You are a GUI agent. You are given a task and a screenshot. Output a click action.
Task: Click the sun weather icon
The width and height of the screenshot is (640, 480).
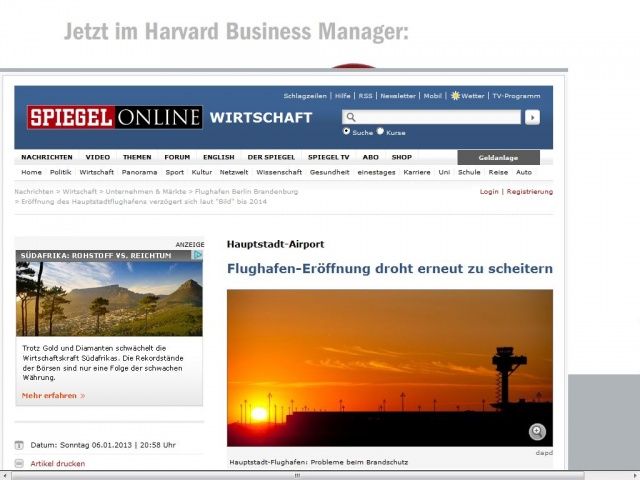[455, 96]
